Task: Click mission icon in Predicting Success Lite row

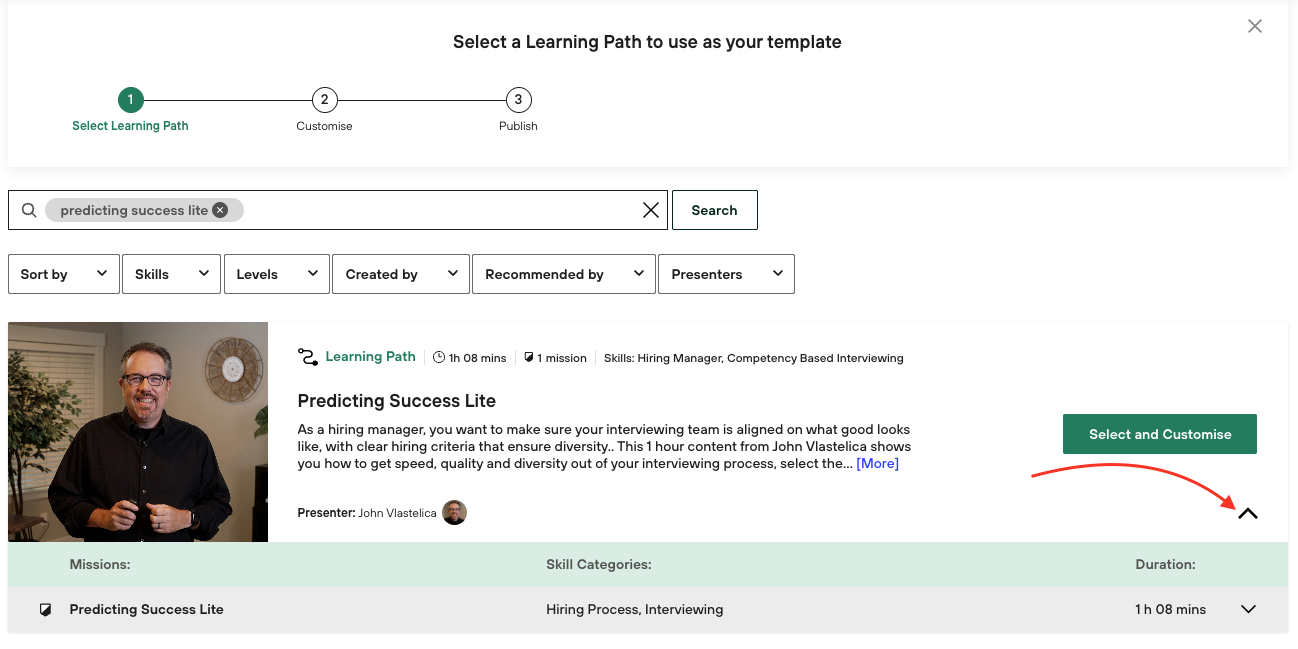Action: pos(45,610)
